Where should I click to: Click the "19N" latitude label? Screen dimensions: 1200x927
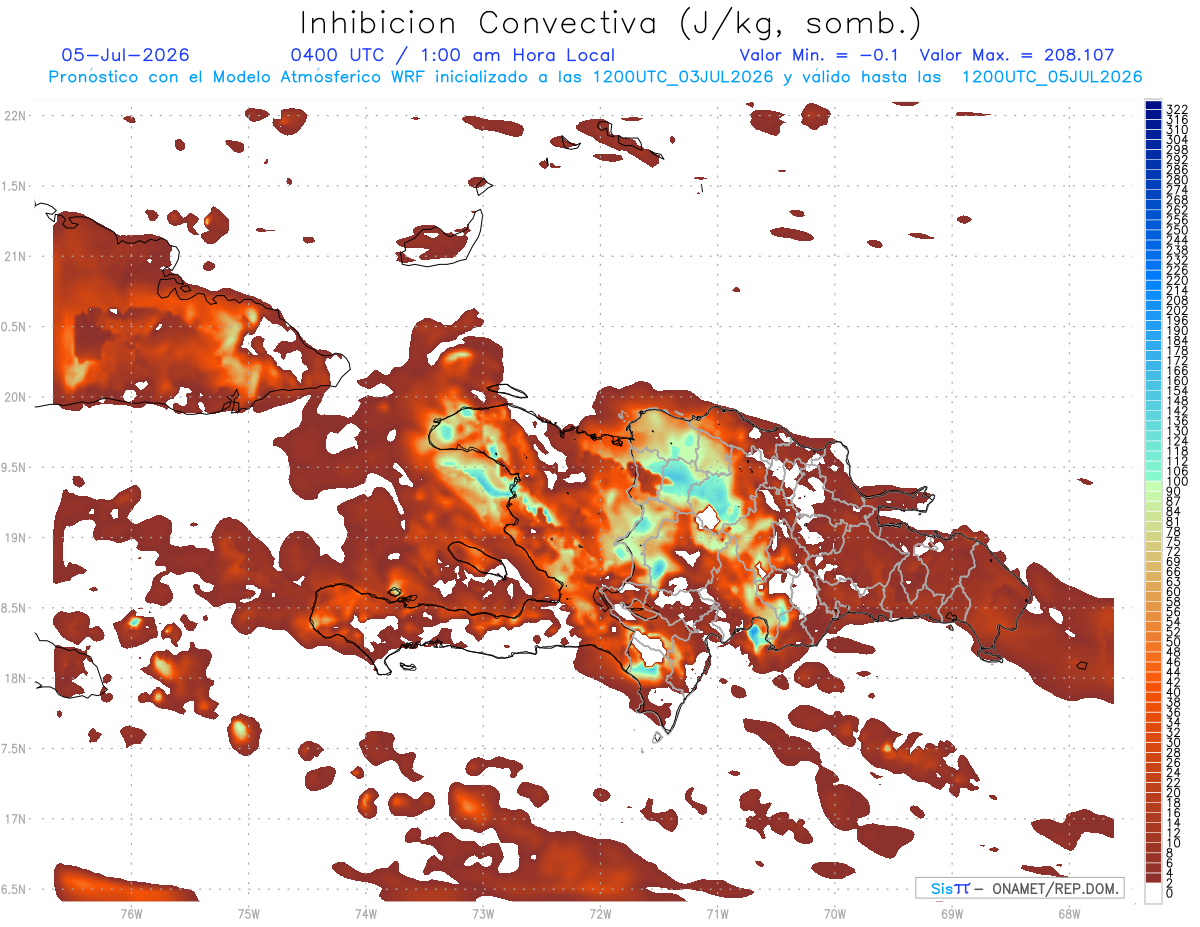click(16, 537)
